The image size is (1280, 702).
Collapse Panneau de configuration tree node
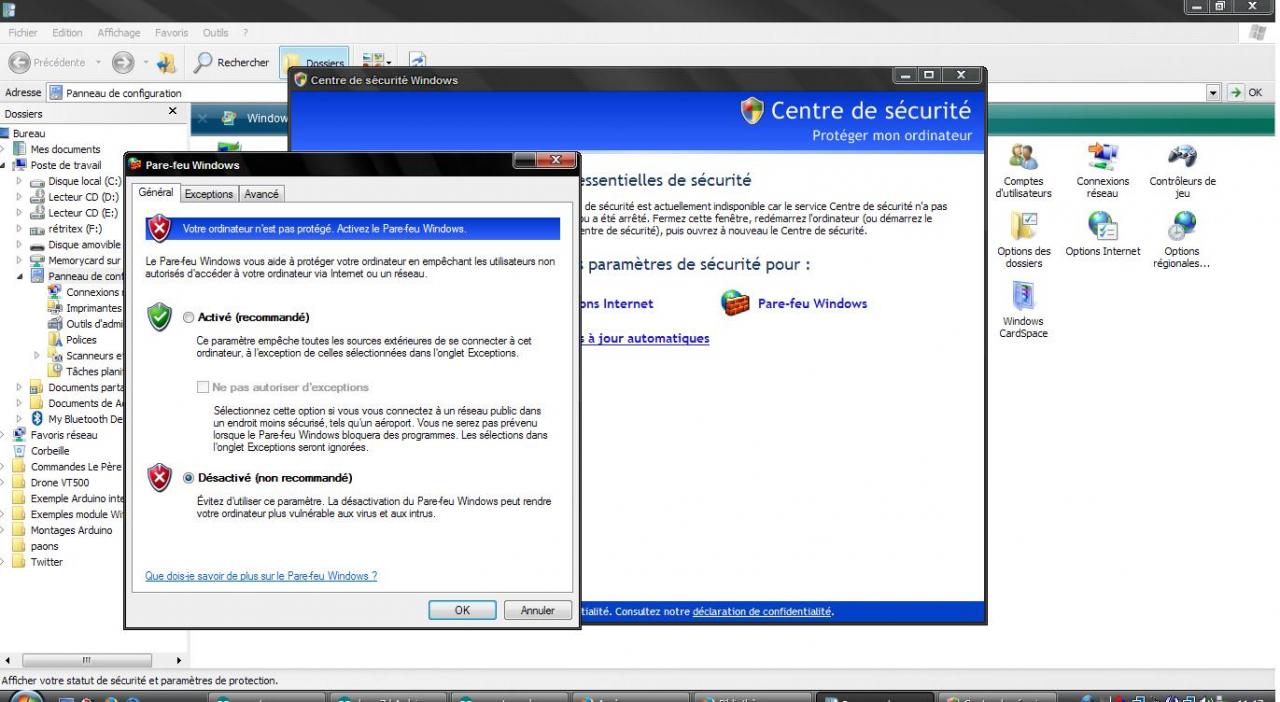(x=22, y=276)
